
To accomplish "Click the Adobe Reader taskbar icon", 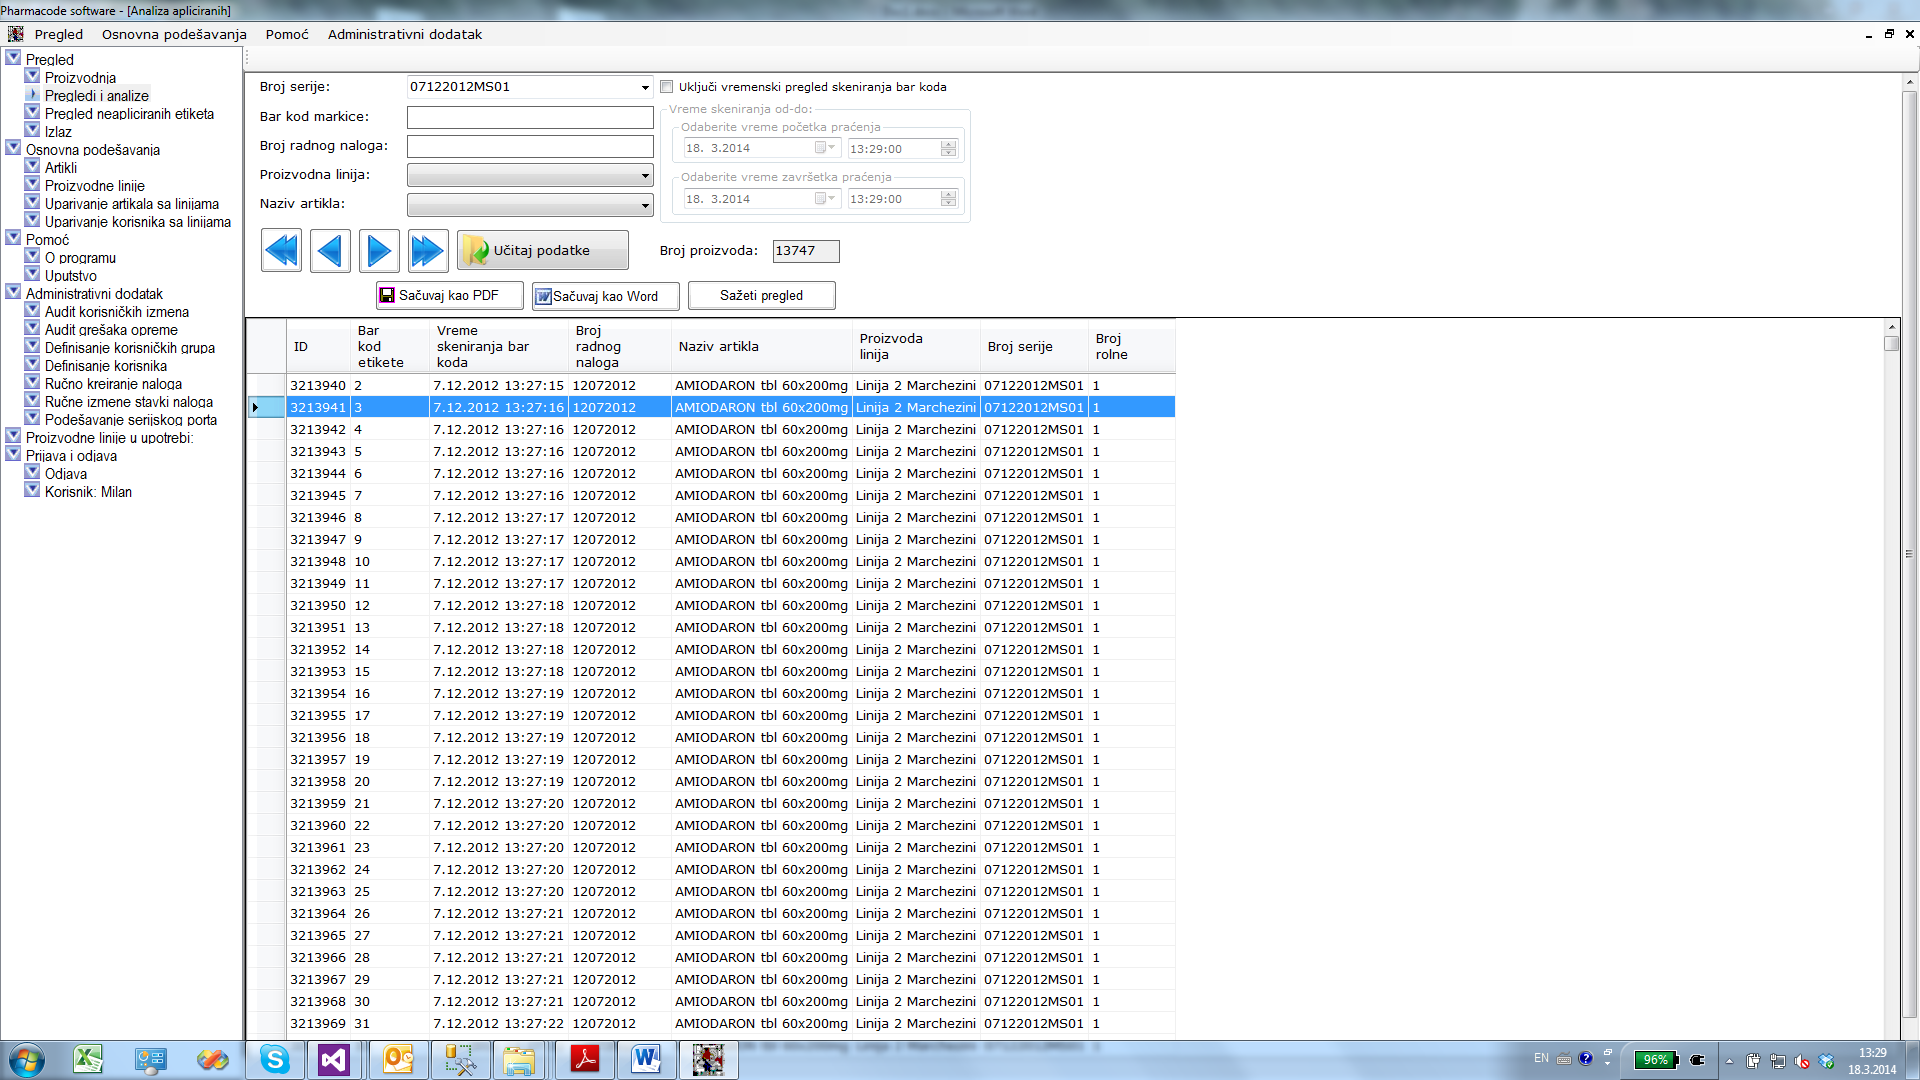I will coord(584,1059).
